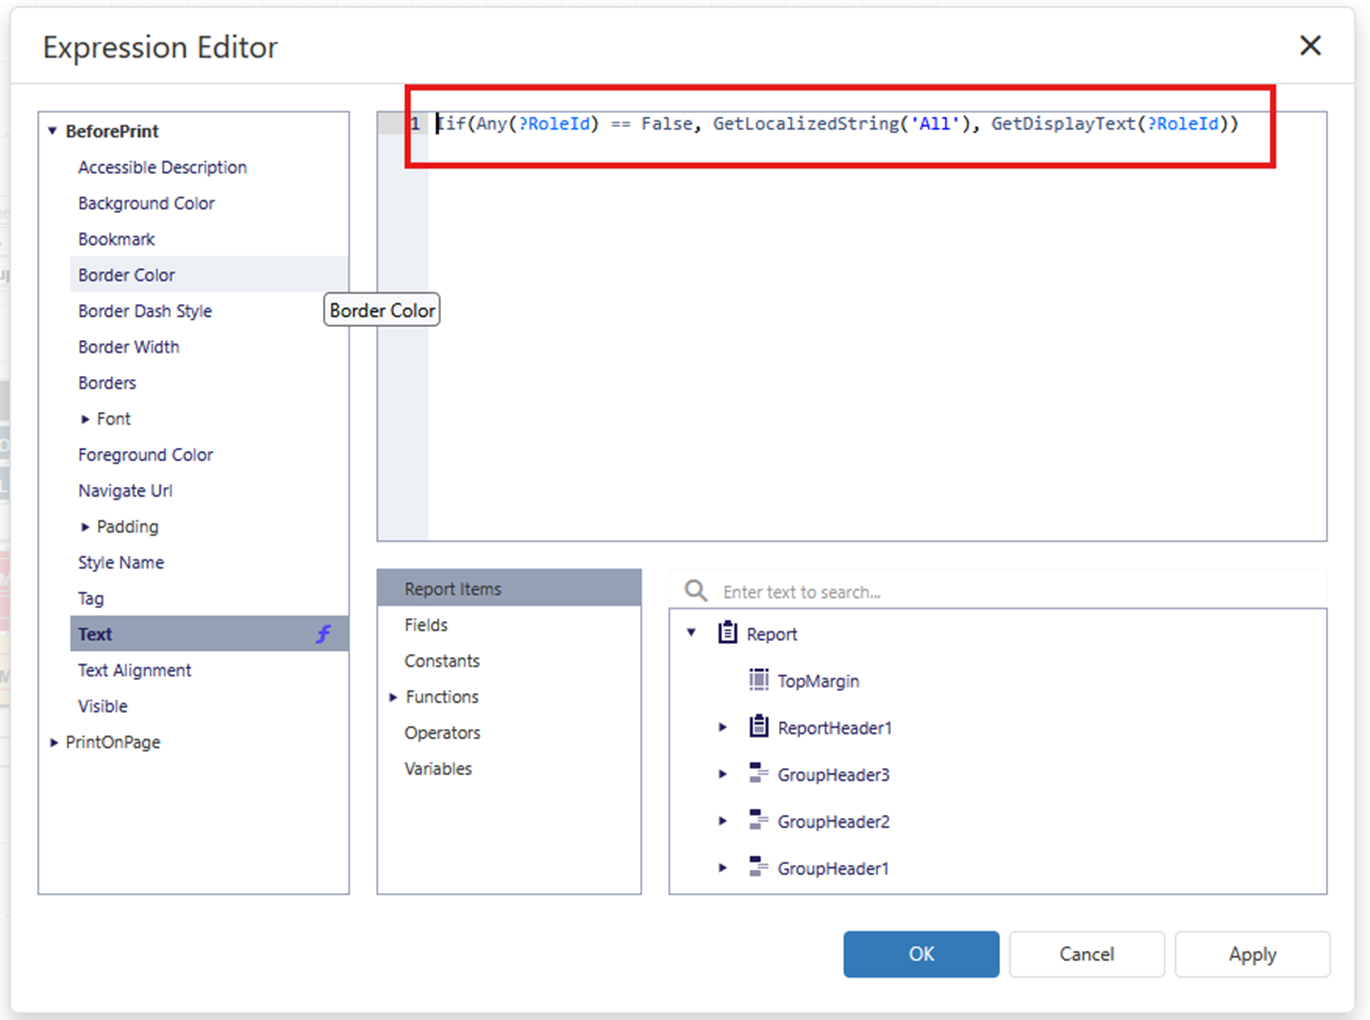Expand the ReportHeader1 tree node
The width and height of the screenshot is (1370, 1020).
click(x=722, y=728)
